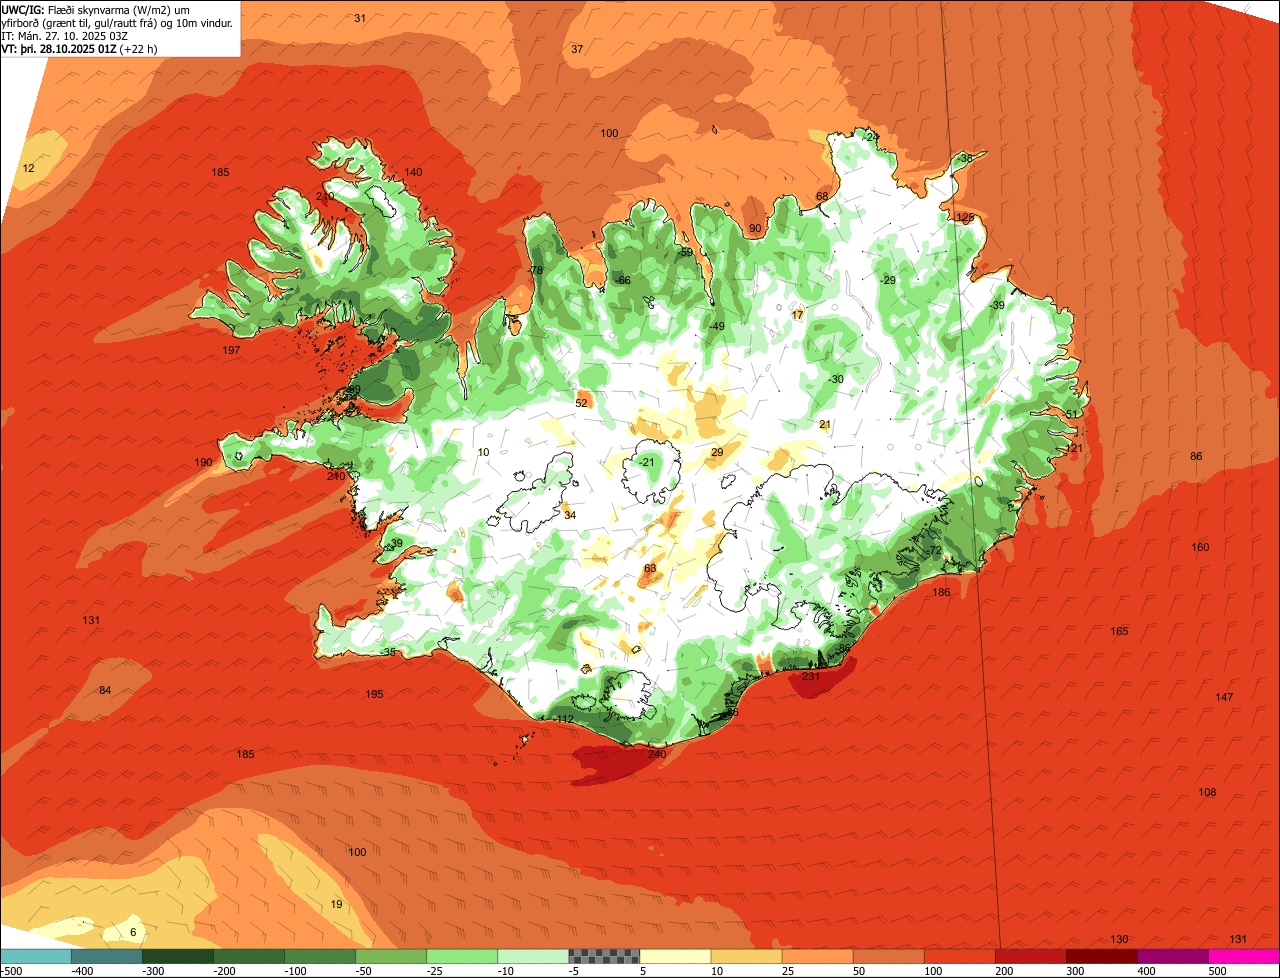The width and height of the screenshot is (1280, 978).
Task: Click the valid time 'VT: þri. 28.10.2025 01Z'
Action: (58, 48)
